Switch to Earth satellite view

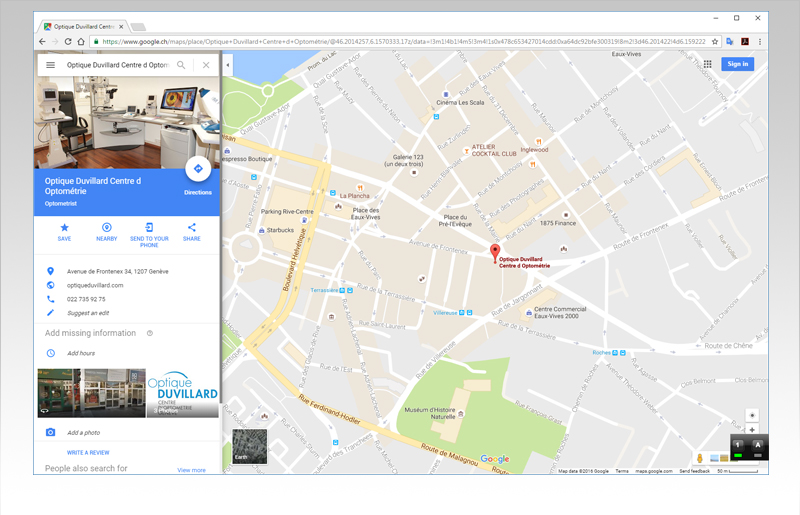pos(249,447)
